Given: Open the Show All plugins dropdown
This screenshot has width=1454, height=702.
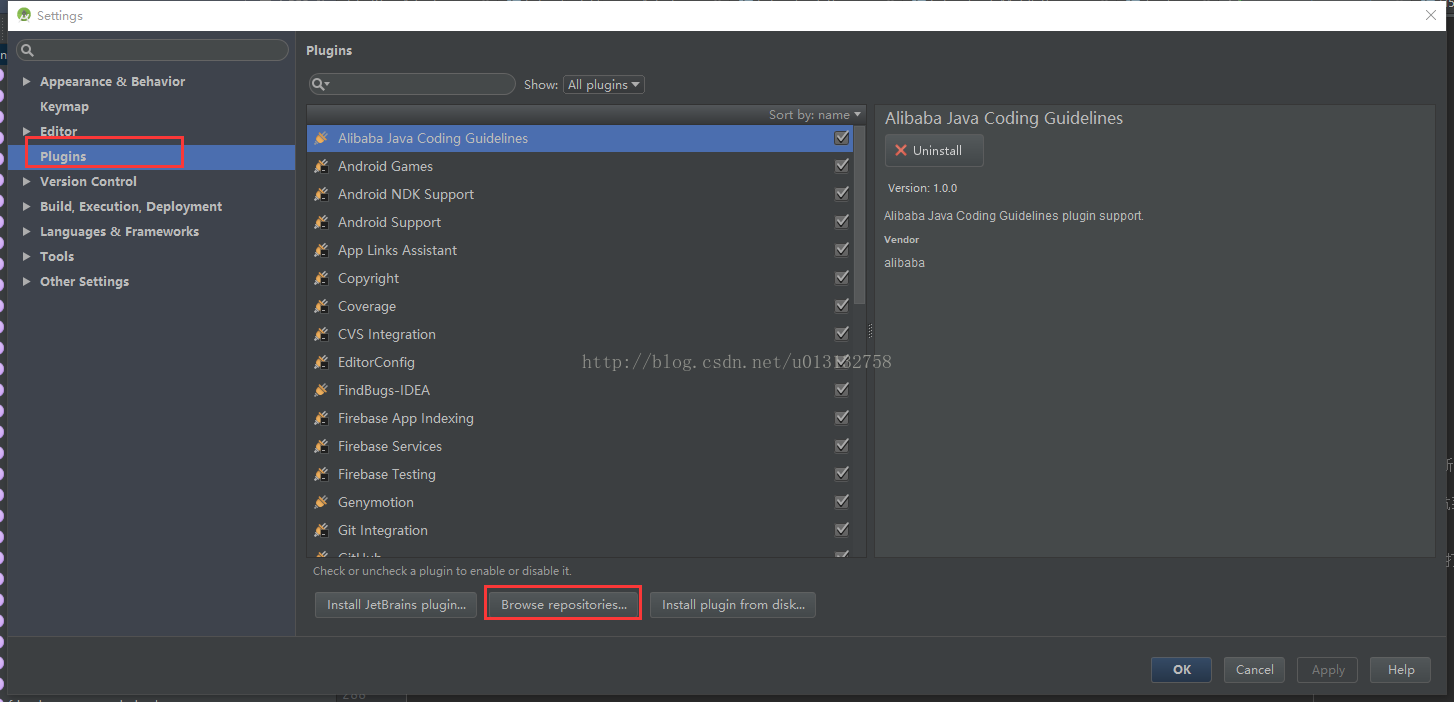Looking at the screenshot, I should coord(604,85).
